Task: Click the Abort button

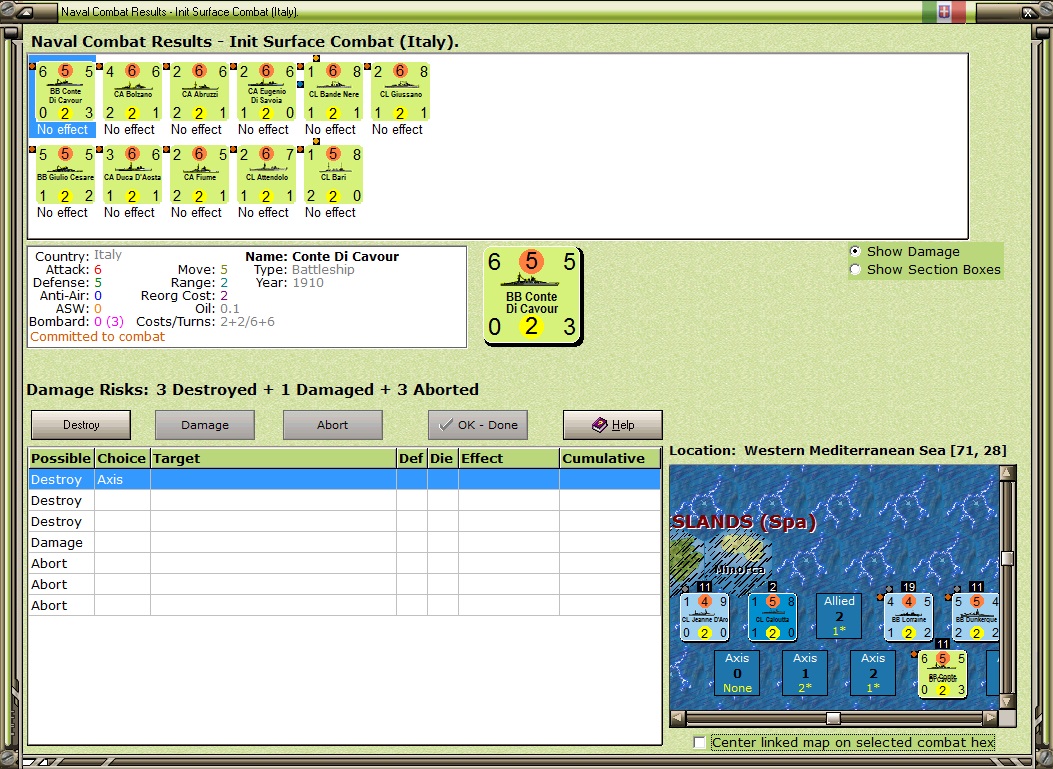Action: (332, 425)
